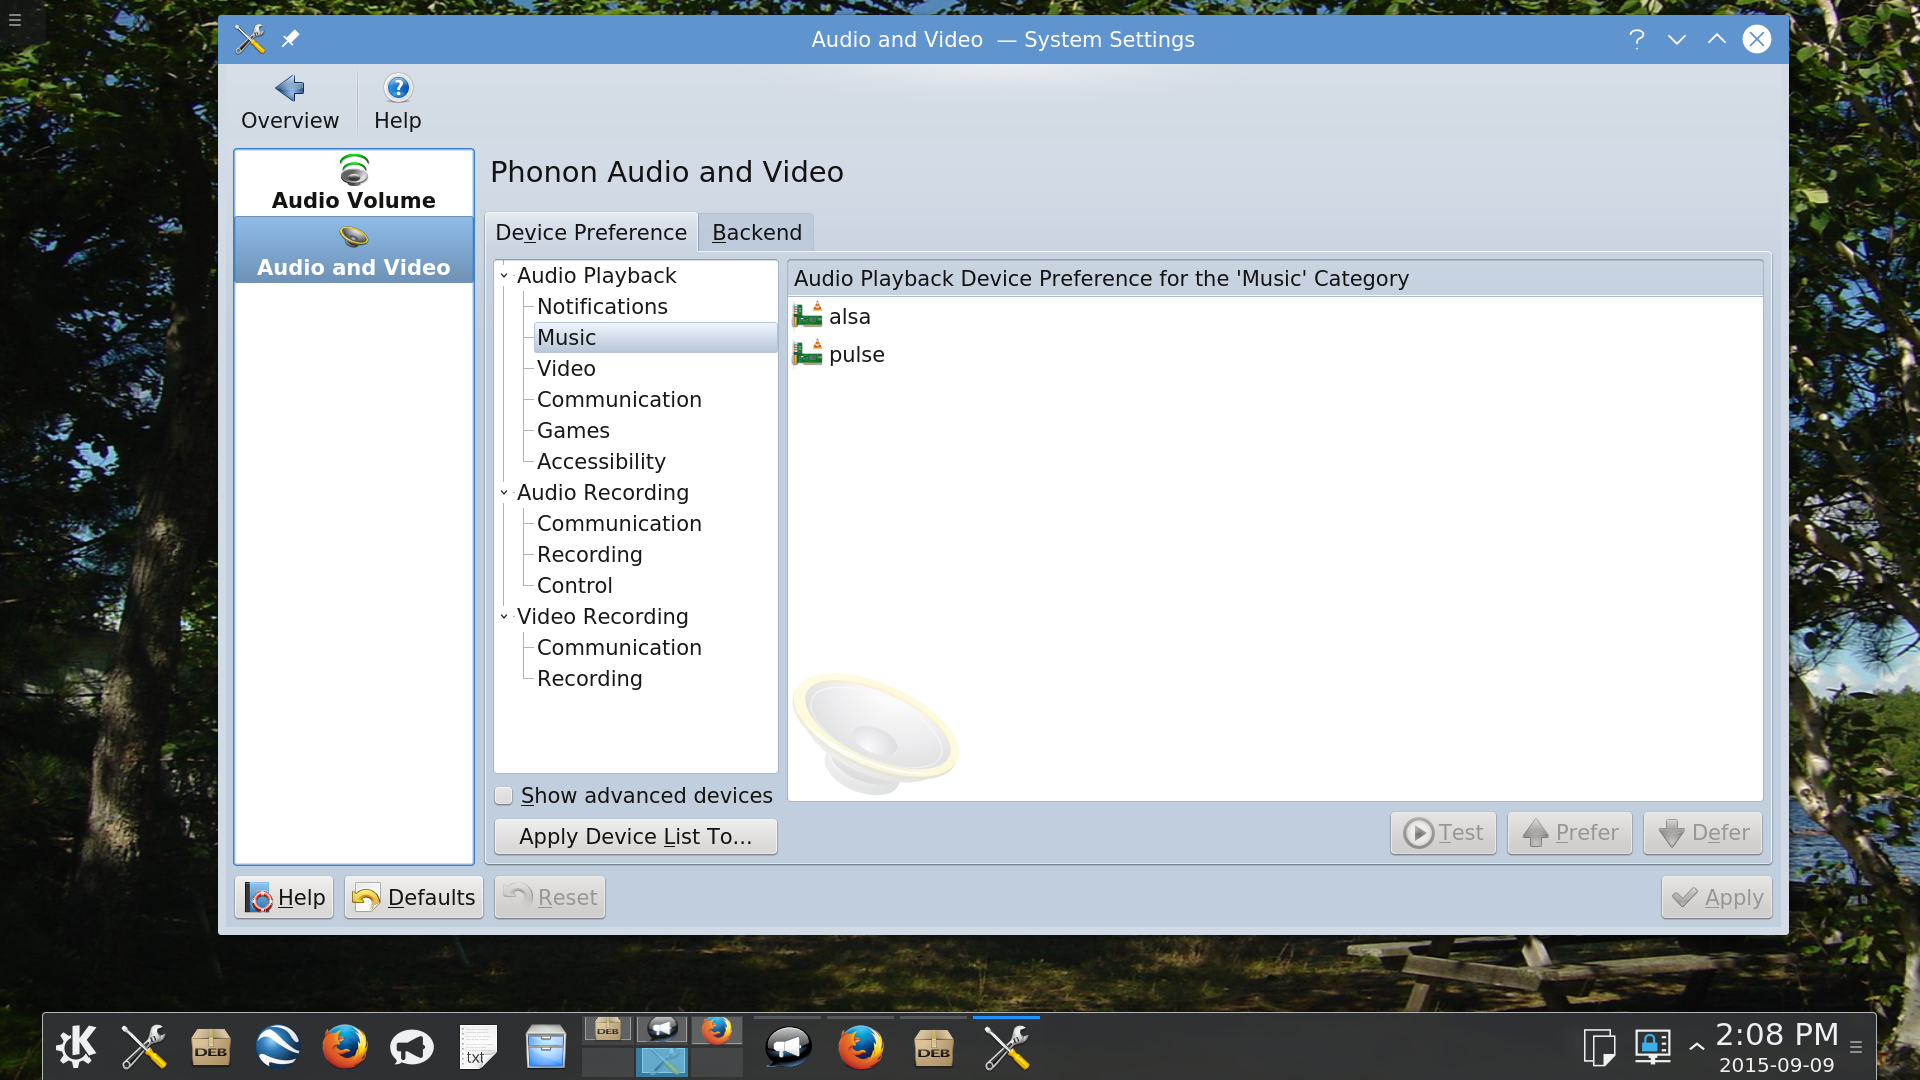
Task: Launch Google Earth from the panel
Action: point(277,1047)
